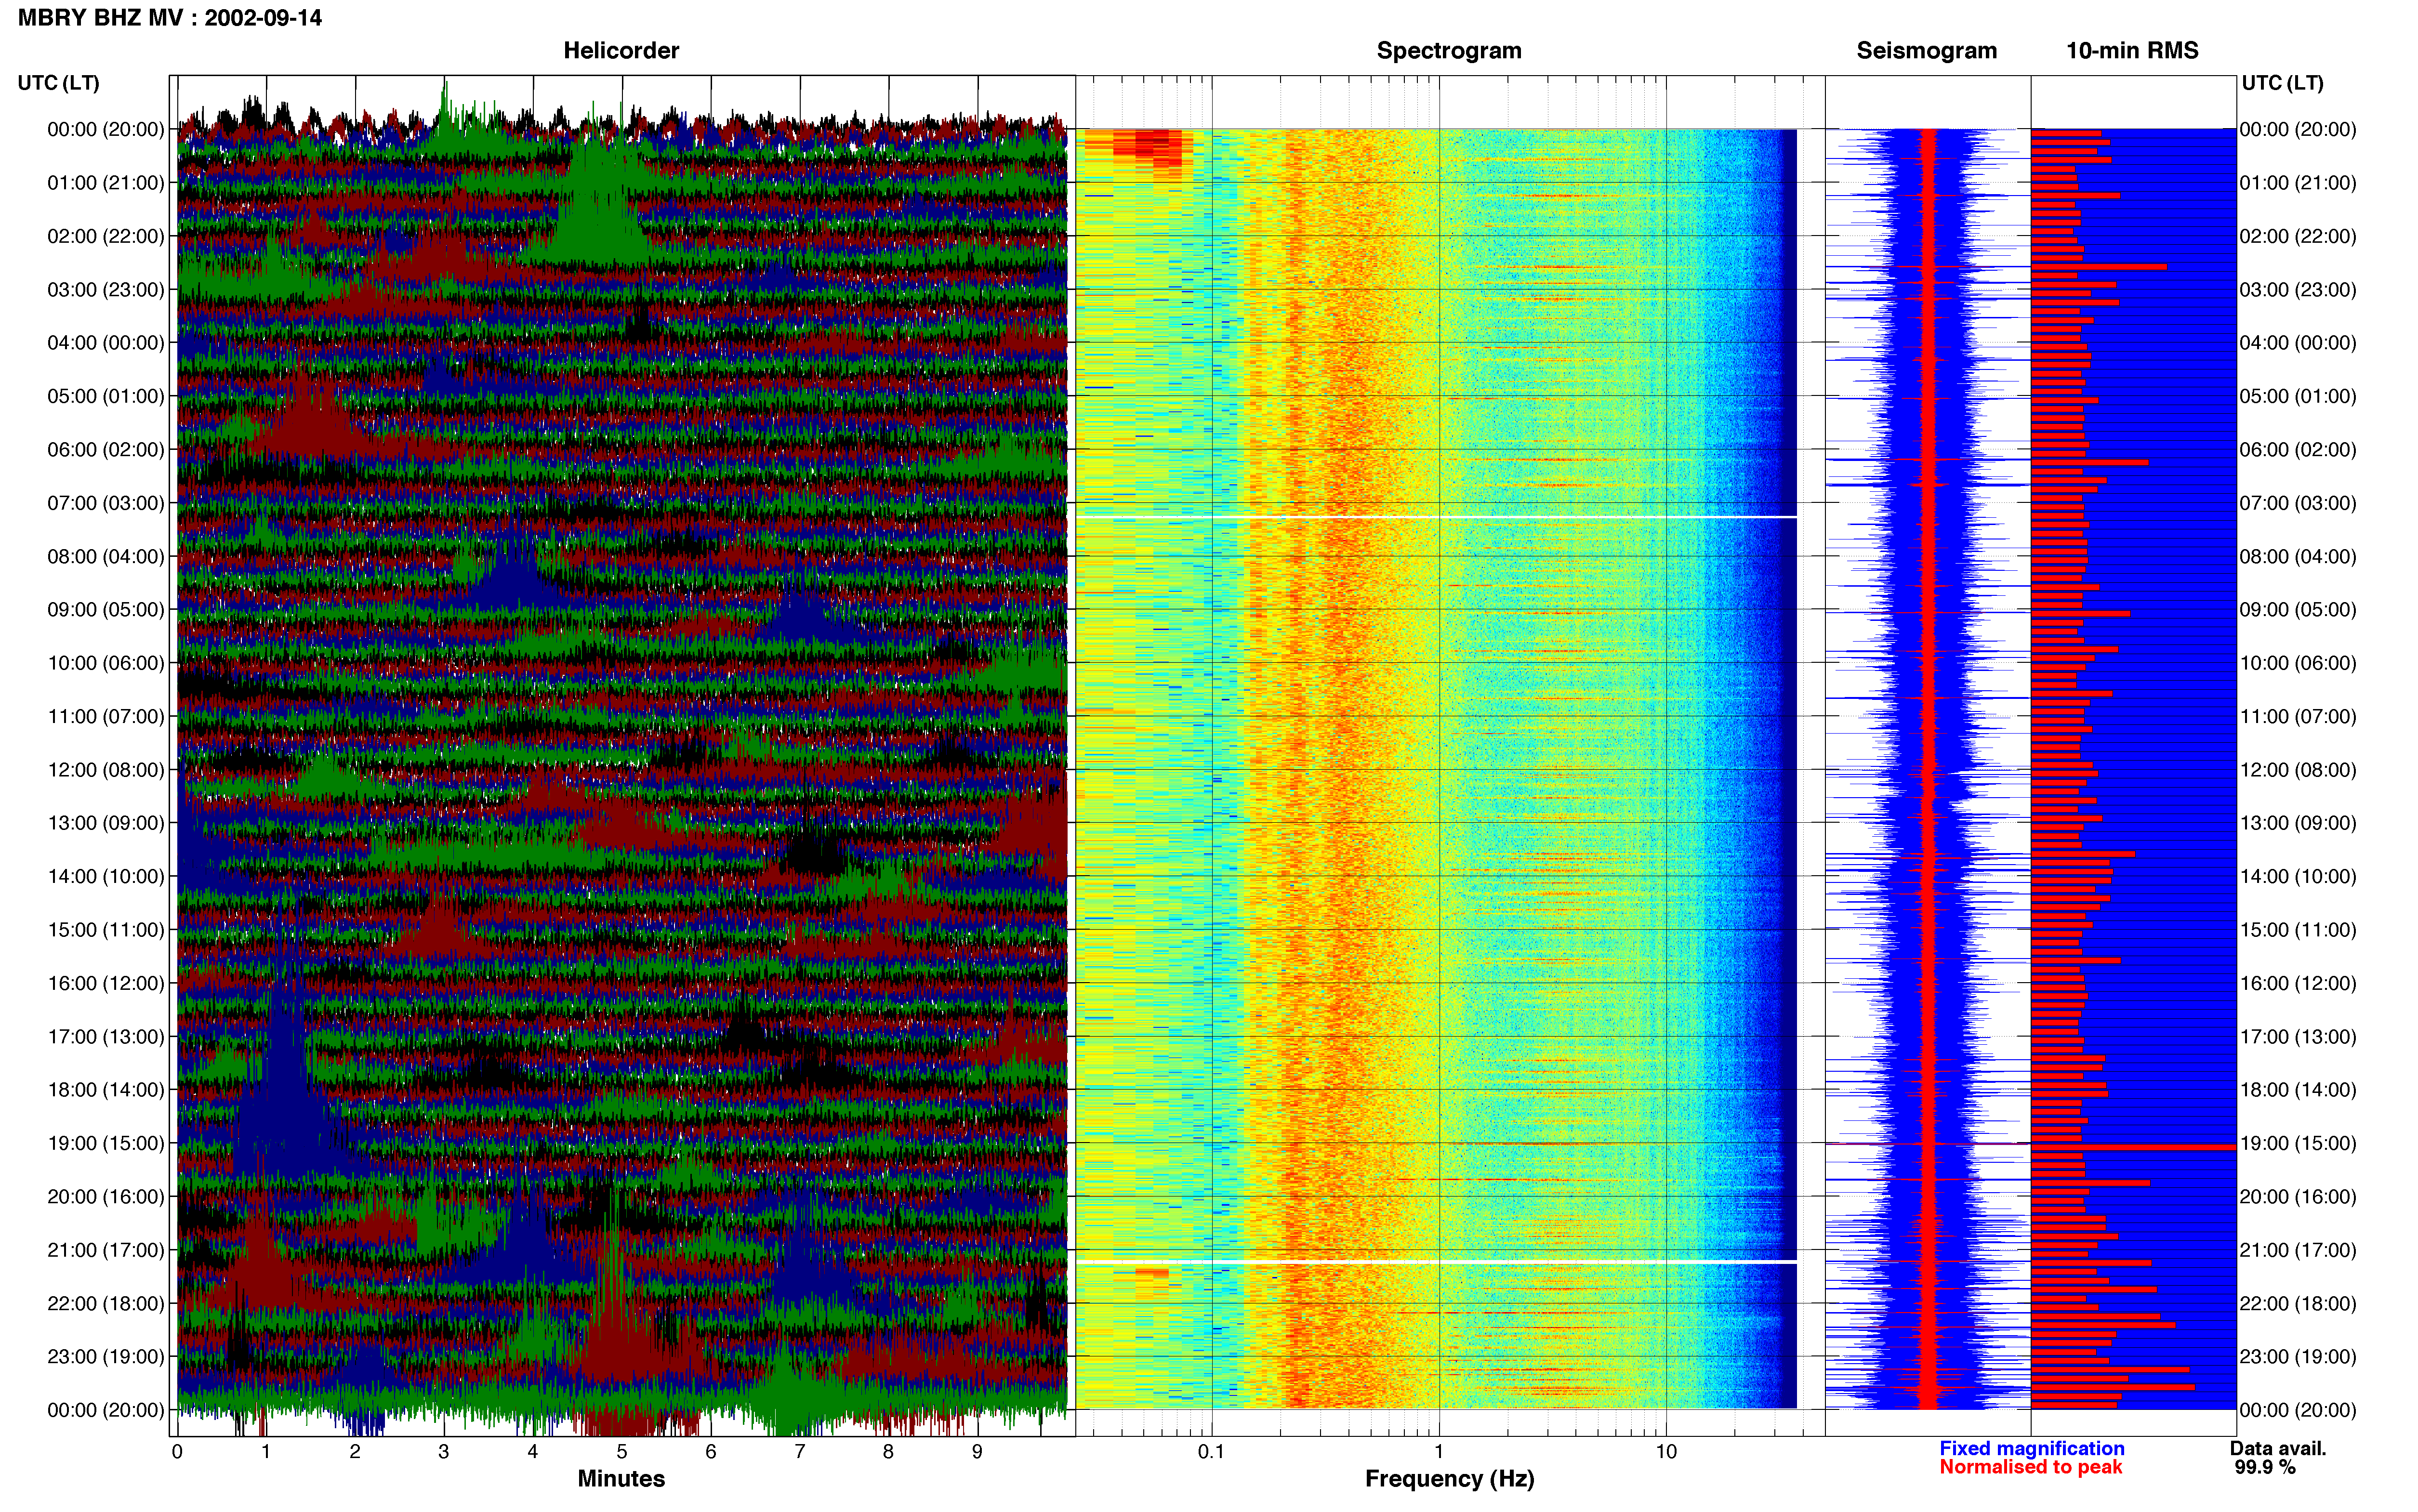Click '06:00 (02:00)' on the RMS panel time axis
The image size is (2418, 1512).
[2298, 450]
